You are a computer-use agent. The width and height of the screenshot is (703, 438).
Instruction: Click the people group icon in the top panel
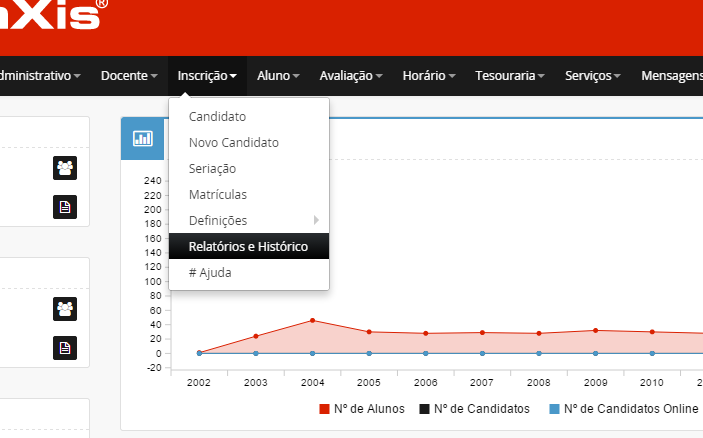click(65, 168)
